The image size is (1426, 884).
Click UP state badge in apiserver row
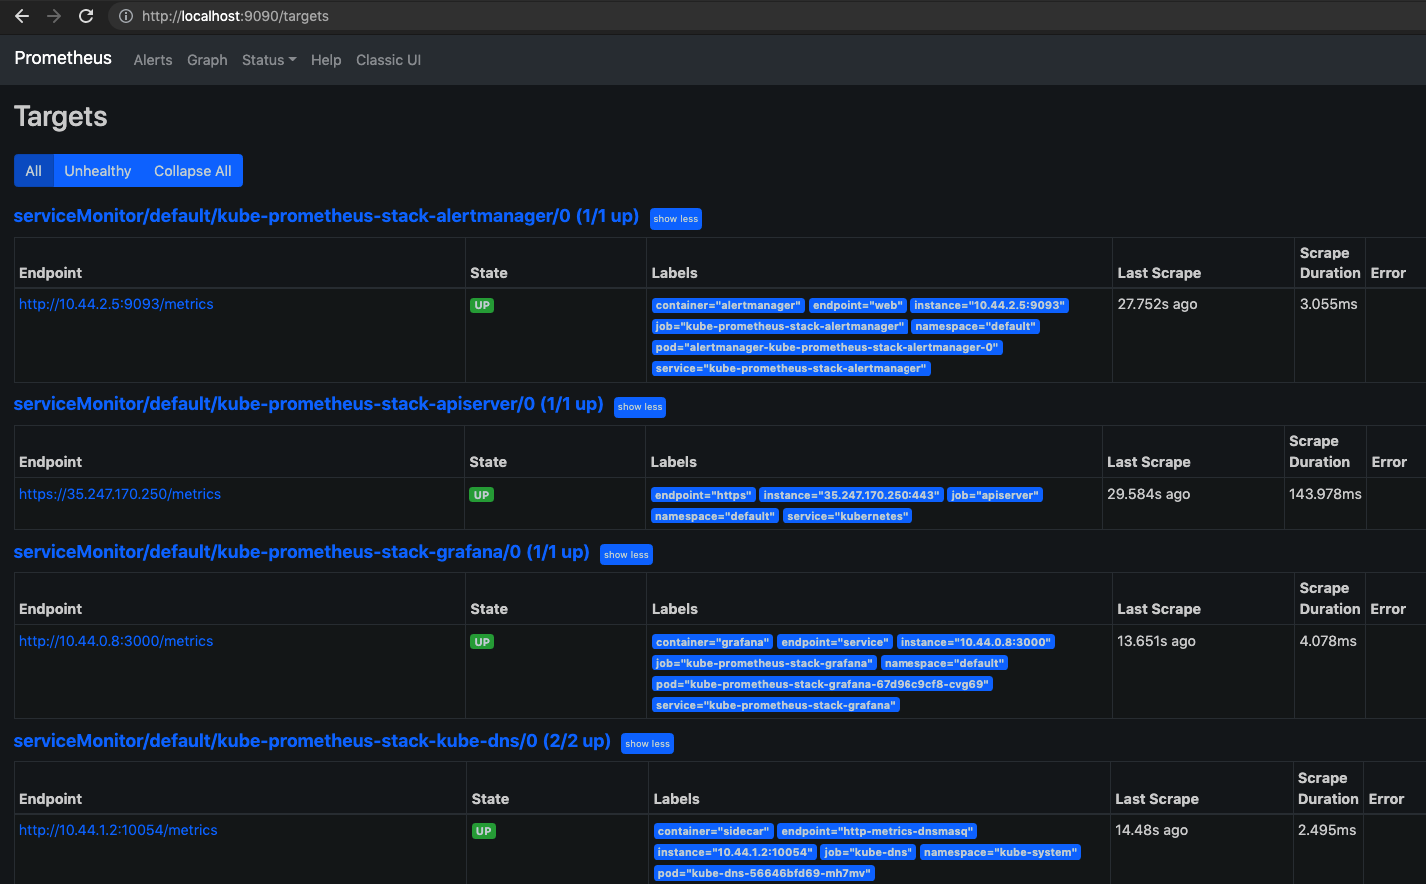point(482,495)
